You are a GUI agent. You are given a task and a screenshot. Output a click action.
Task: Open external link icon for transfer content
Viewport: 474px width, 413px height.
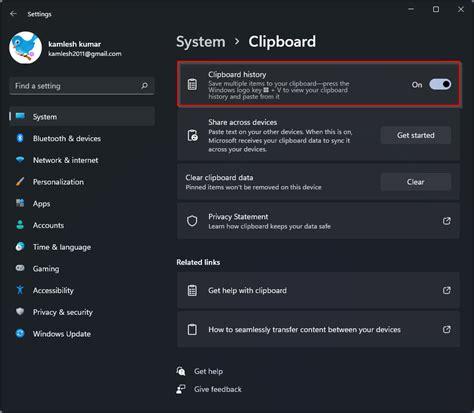click(447, 330)
